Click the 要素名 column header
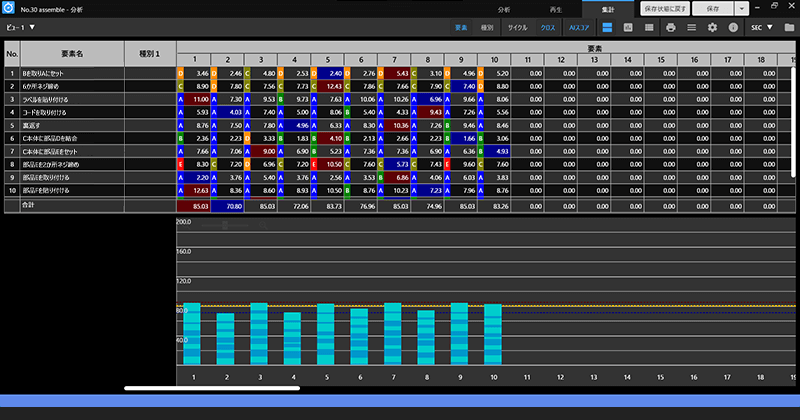Image resolution: width=800 pixels, height=420 pixels. (x=72, y=54)
